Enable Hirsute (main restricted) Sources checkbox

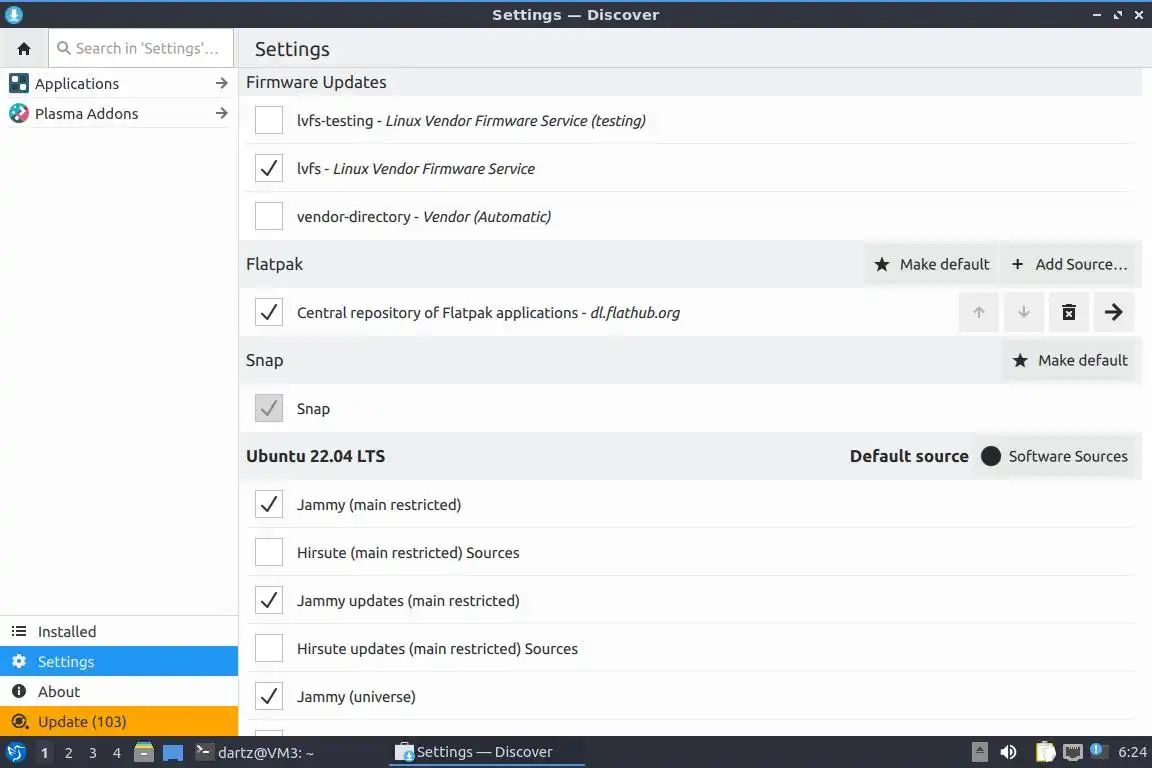pyautogui.click(x=269, y=553)
